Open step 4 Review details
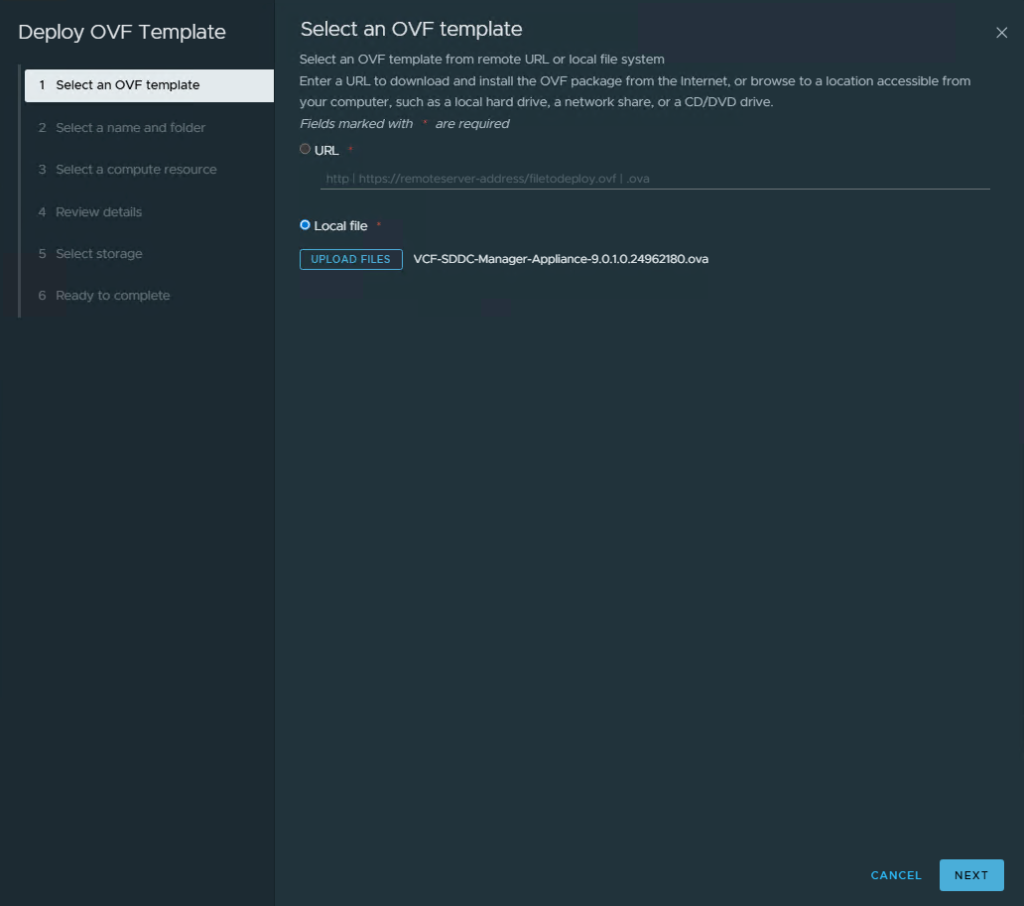This screenshot has width=1024, height=906. point(98,212)
